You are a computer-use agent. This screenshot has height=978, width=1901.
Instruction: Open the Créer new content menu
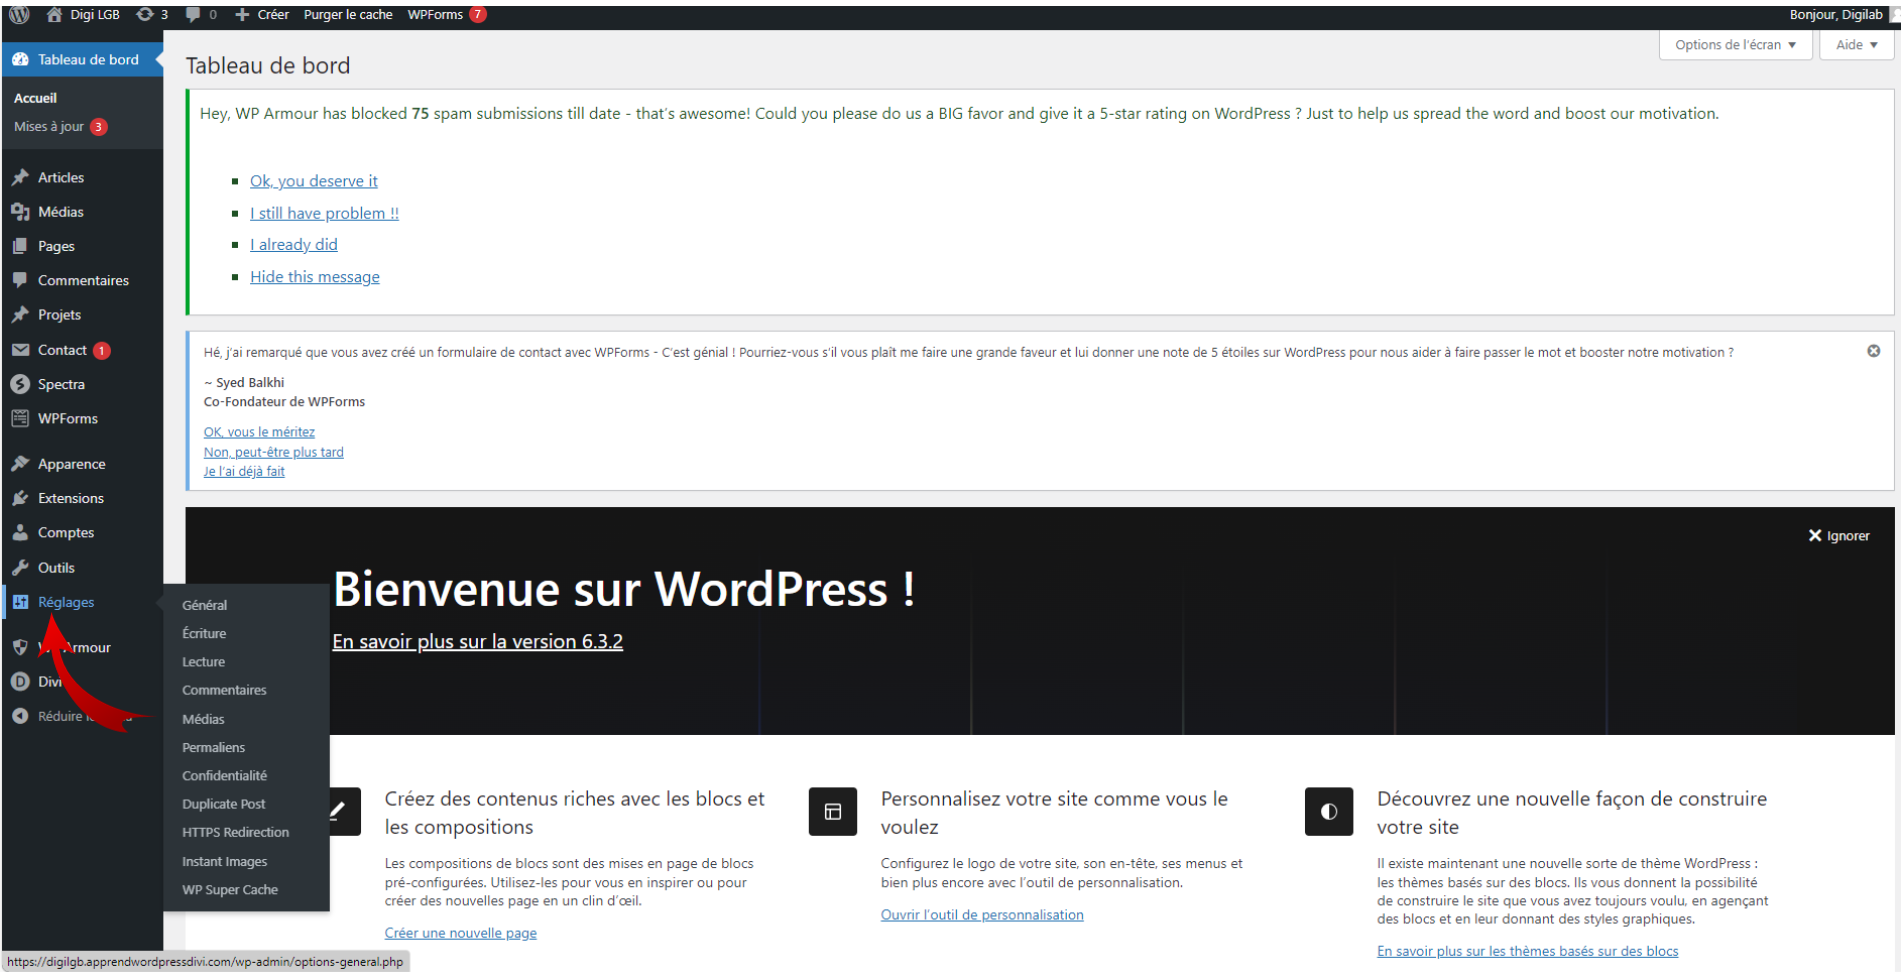point(262,14)
